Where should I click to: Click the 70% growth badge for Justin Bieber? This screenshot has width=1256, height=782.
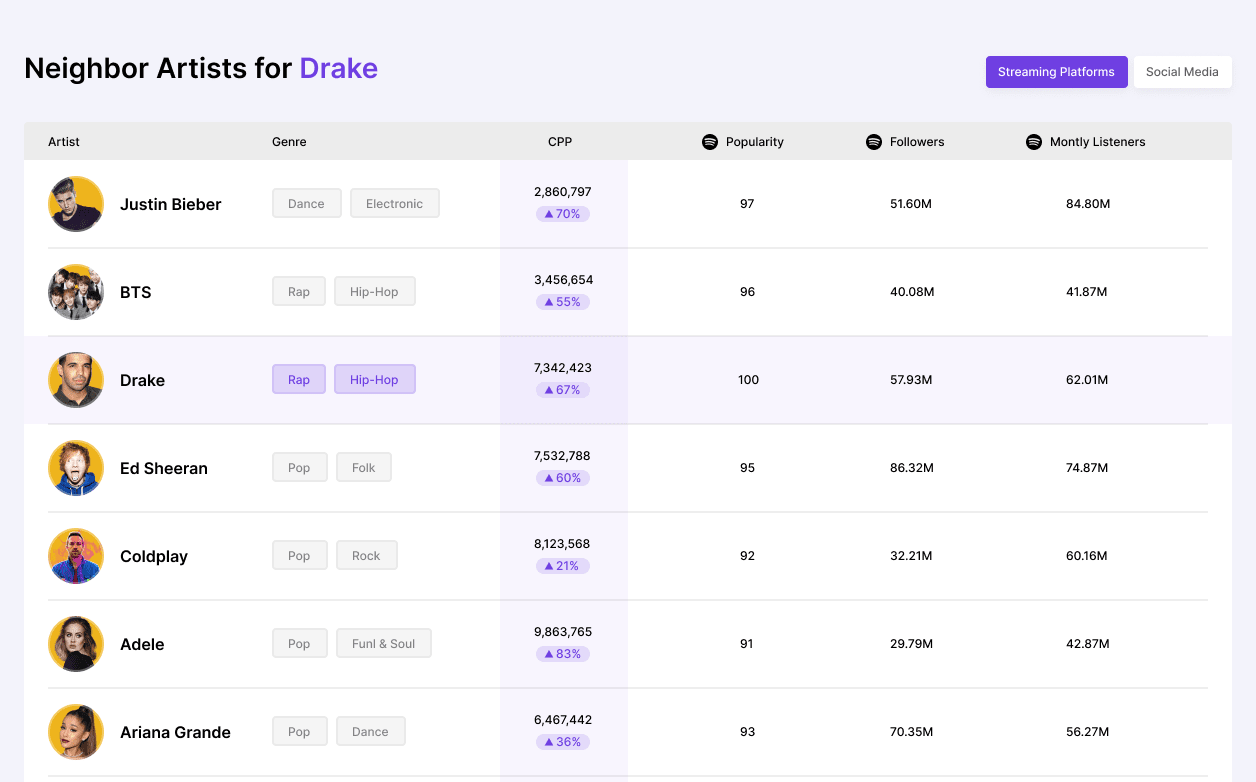click(563, 214)
